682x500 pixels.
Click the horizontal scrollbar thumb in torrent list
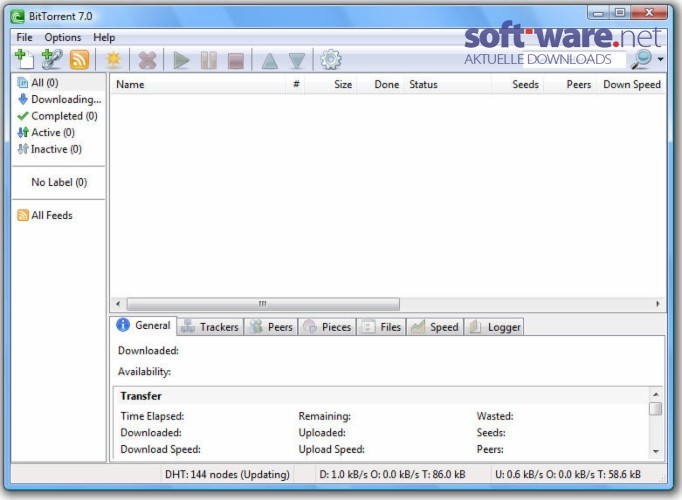coord(263,303)
